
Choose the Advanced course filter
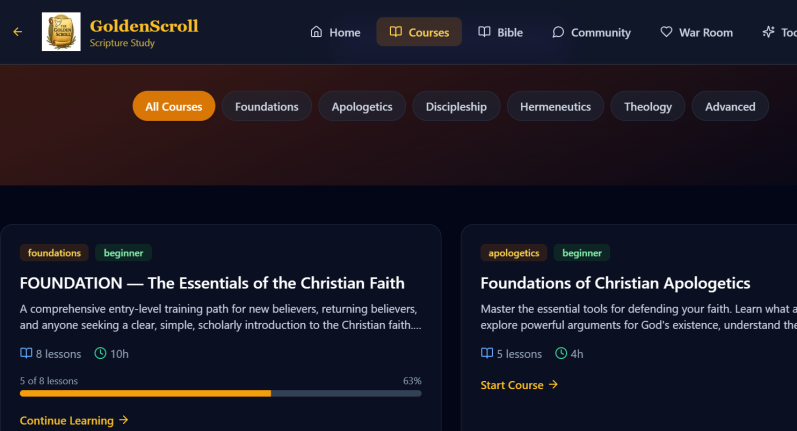[730, 106]
